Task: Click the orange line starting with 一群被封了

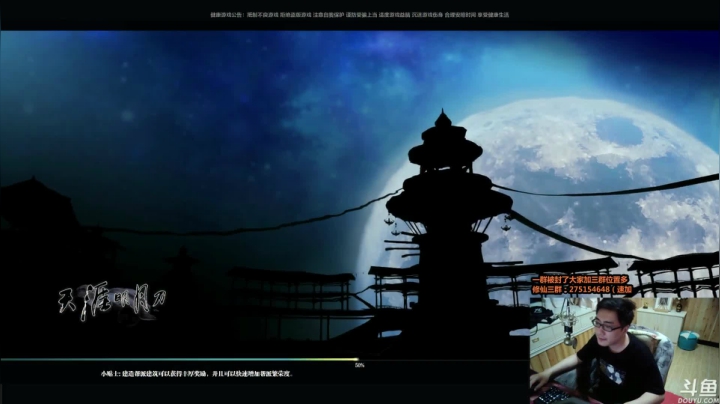Action: [x=579, y=280]
